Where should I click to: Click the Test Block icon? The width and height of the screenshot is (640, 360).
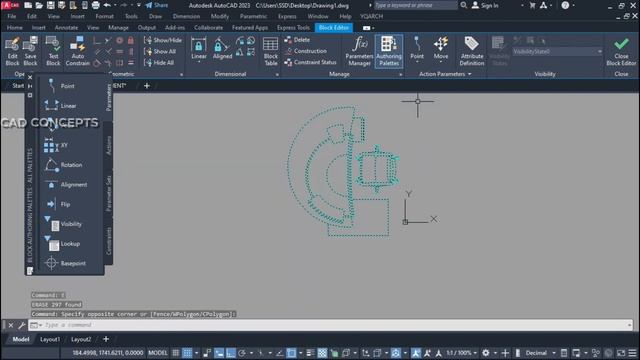click(53, 51)
